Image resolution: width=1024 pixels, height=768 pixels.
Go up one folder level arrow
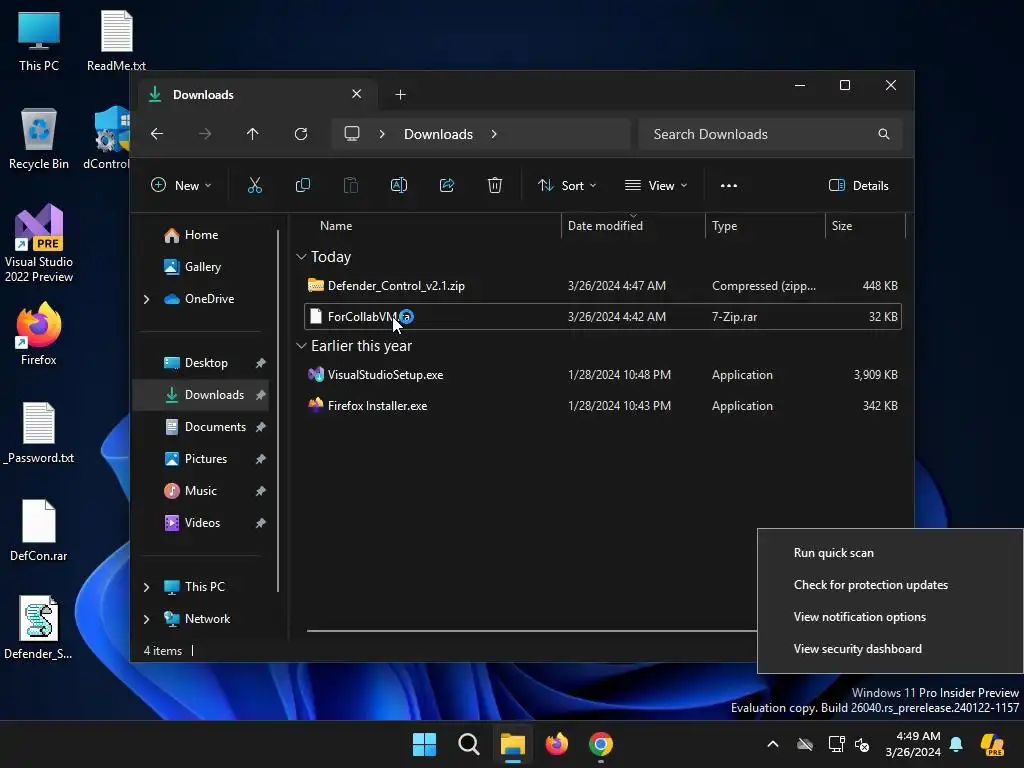click(253, 134)
